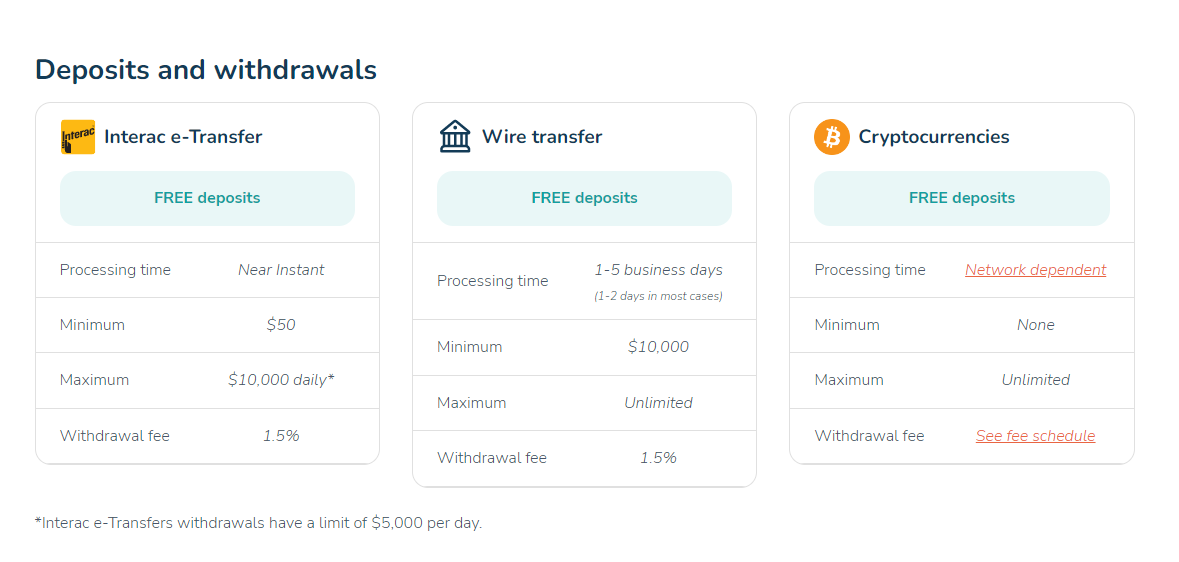
Task: Click the Cryptocurrencies Unlimited maximum value
Action: (1035, 380)
